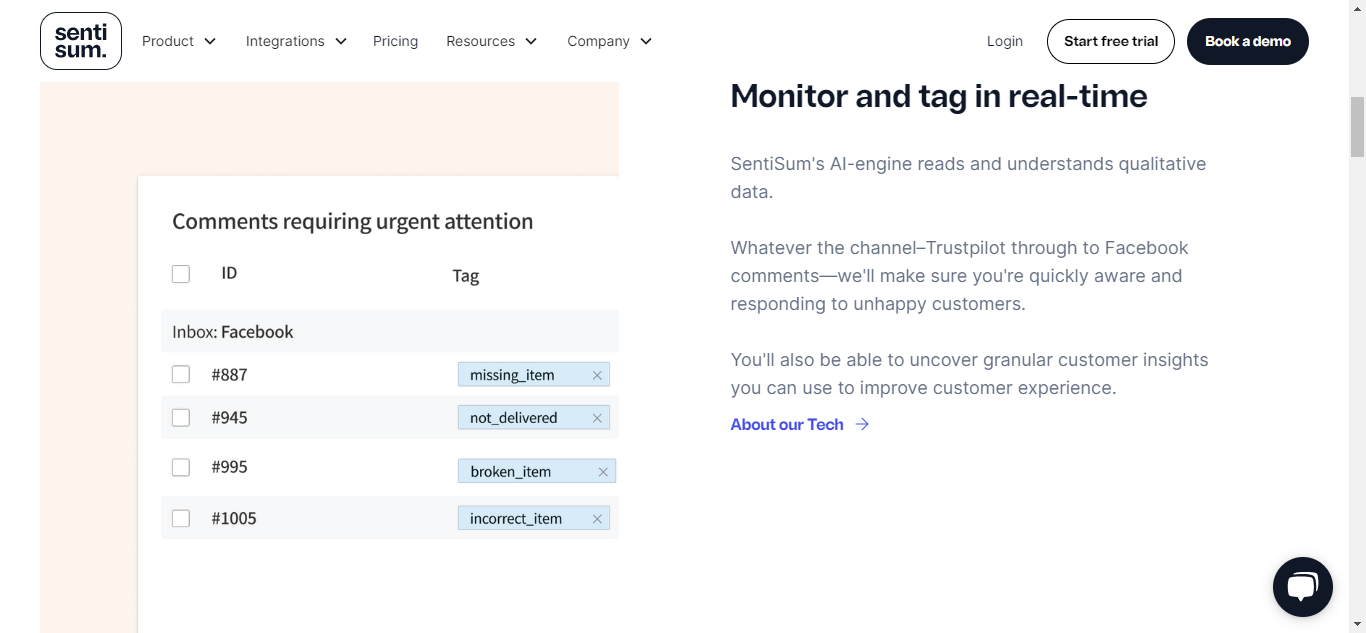This screenshot has width=1366, height=633.
Task: Click the Start free trial button
Action: click(1110, 41)
